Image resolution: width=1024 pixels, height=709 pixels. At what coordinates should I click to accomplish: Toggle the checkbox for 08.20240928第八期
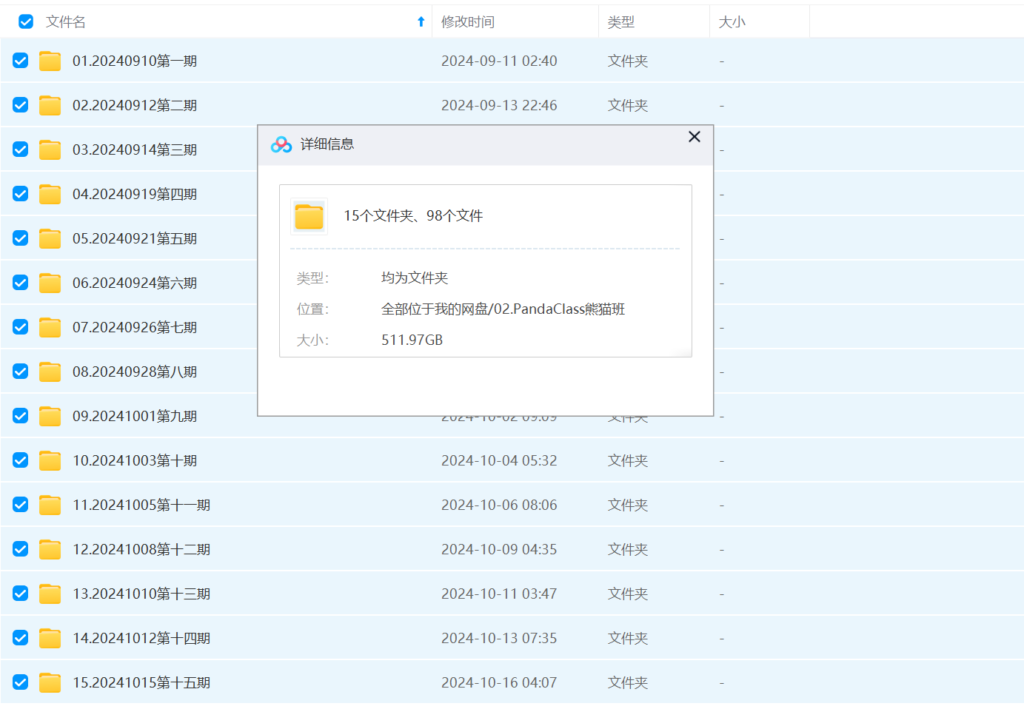(x=20, y=371)
